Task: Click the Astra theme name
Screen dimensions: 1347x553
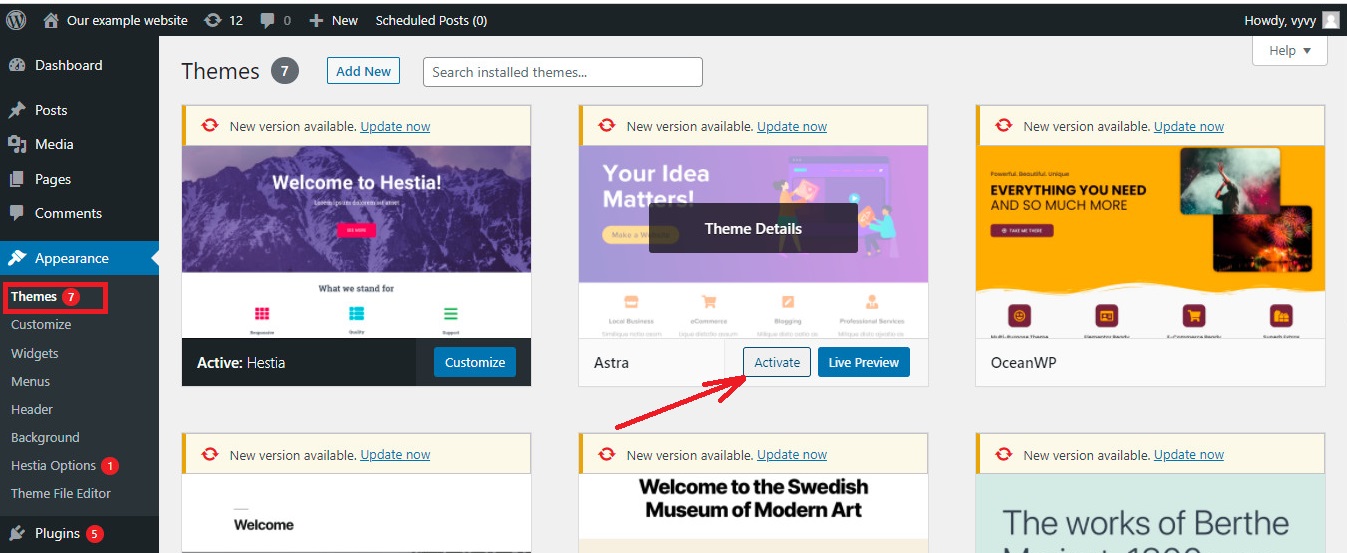Action: pyautogui.click(x=612, y=362)
